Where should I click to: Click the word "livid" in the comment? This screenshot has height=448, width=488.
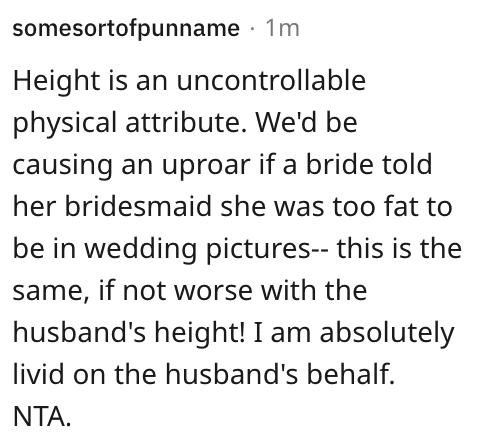coord(38,374)
